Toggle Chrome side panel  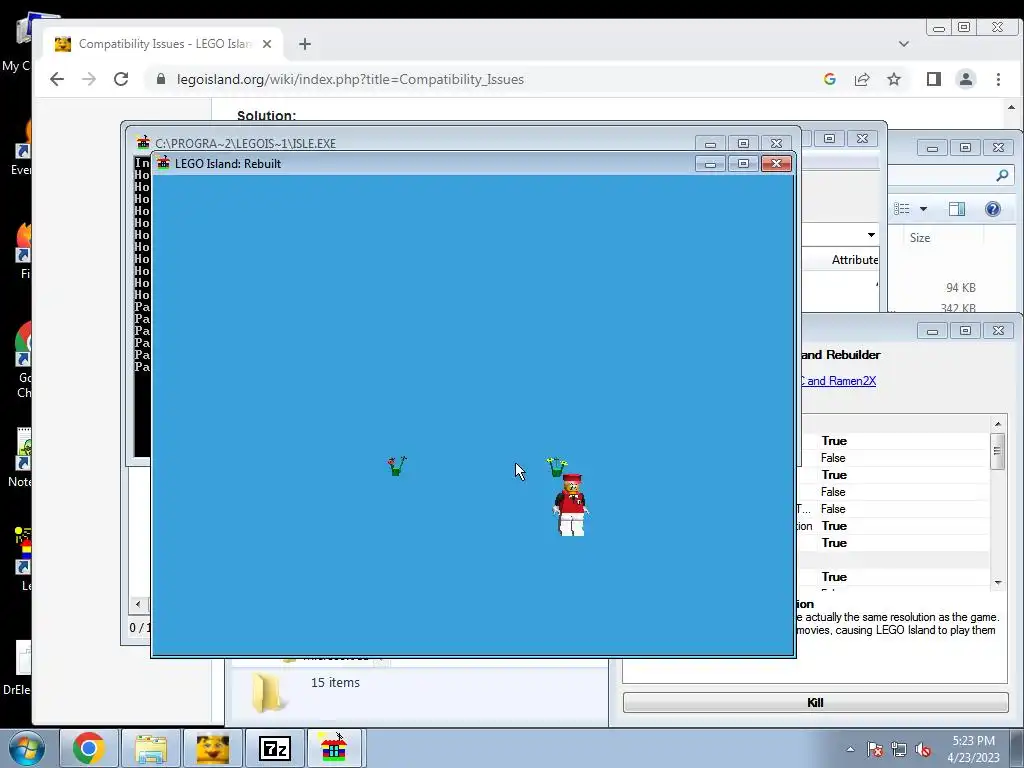[933, 79]
